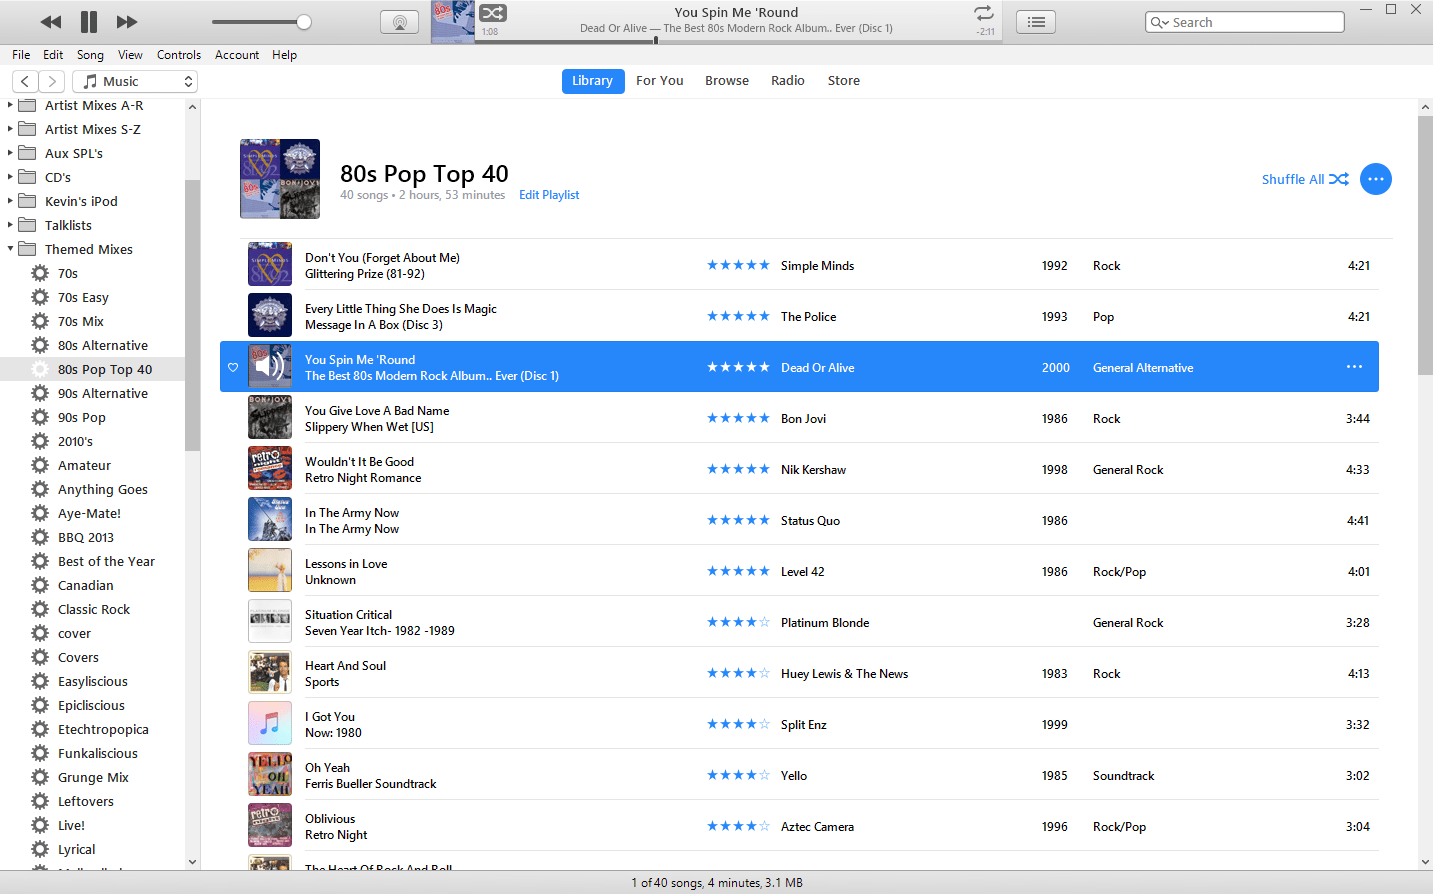Viewport: 1433px width, 894px height.
Task: Click the now playing album artwork thumbnail
Action: 453,22
